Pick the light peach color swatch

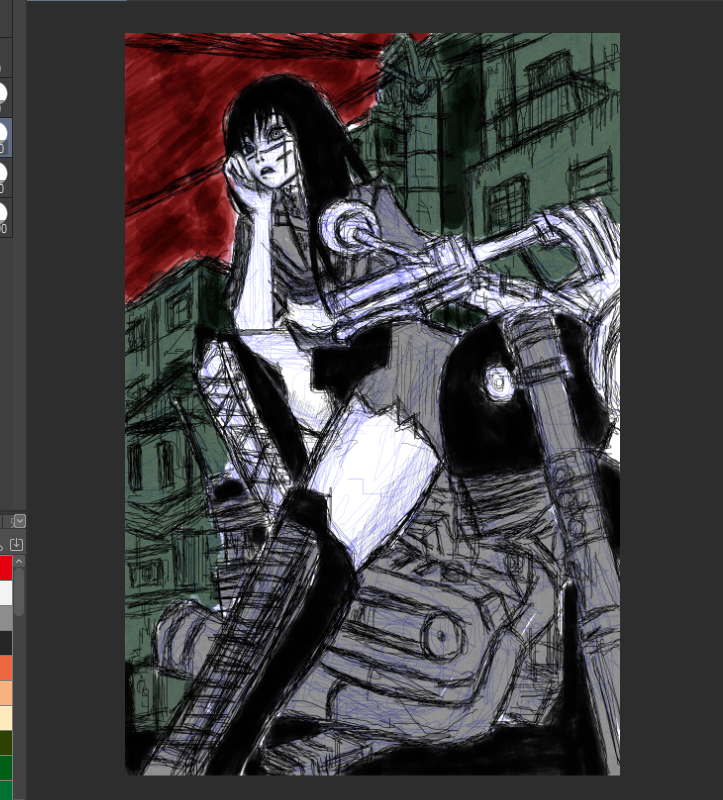(6, 693)
